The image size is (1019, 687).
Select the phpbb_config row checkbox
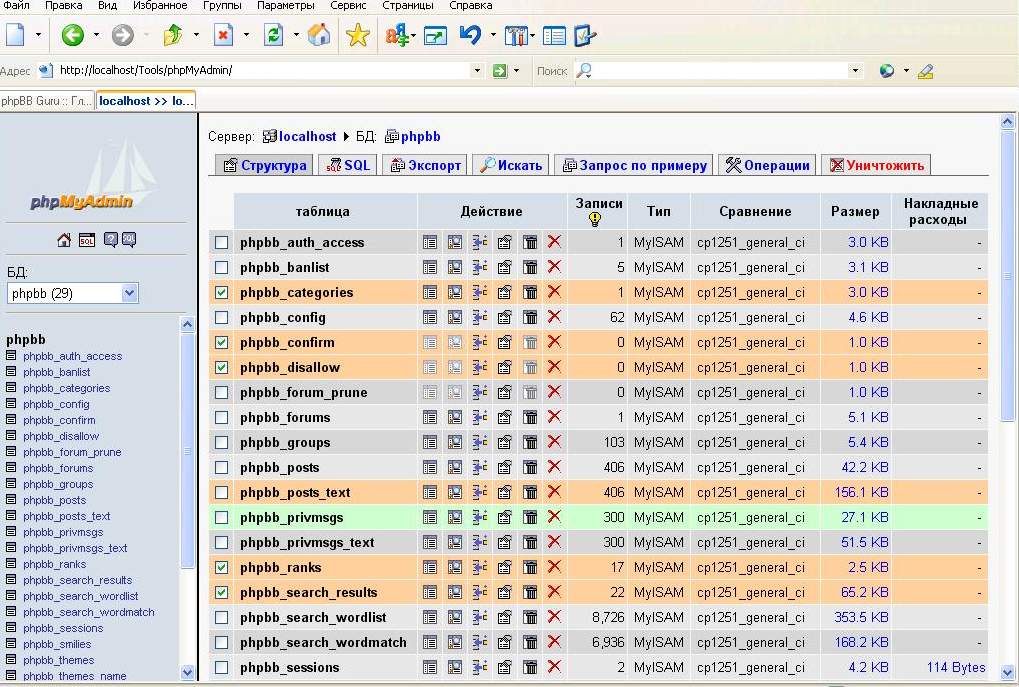click(x=222, y=317)
